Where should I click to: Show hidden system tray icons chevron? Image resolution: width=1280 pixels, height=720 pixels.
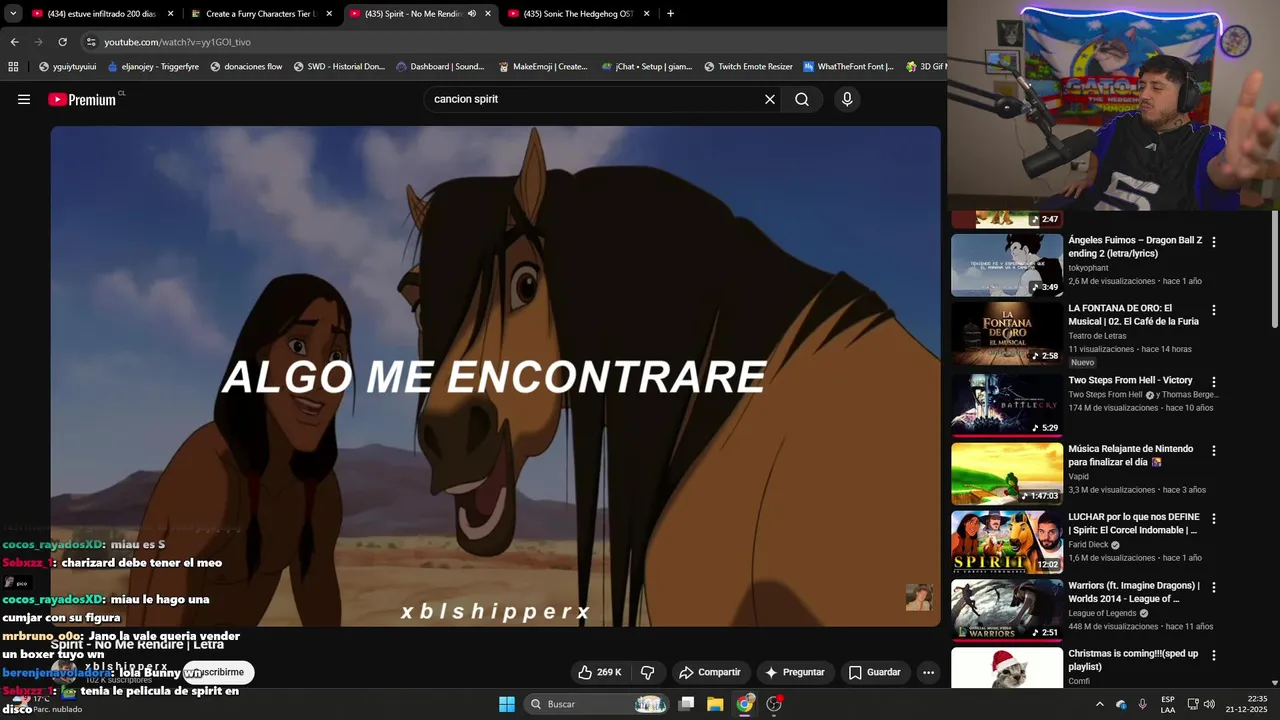(x=1100, y=704)
